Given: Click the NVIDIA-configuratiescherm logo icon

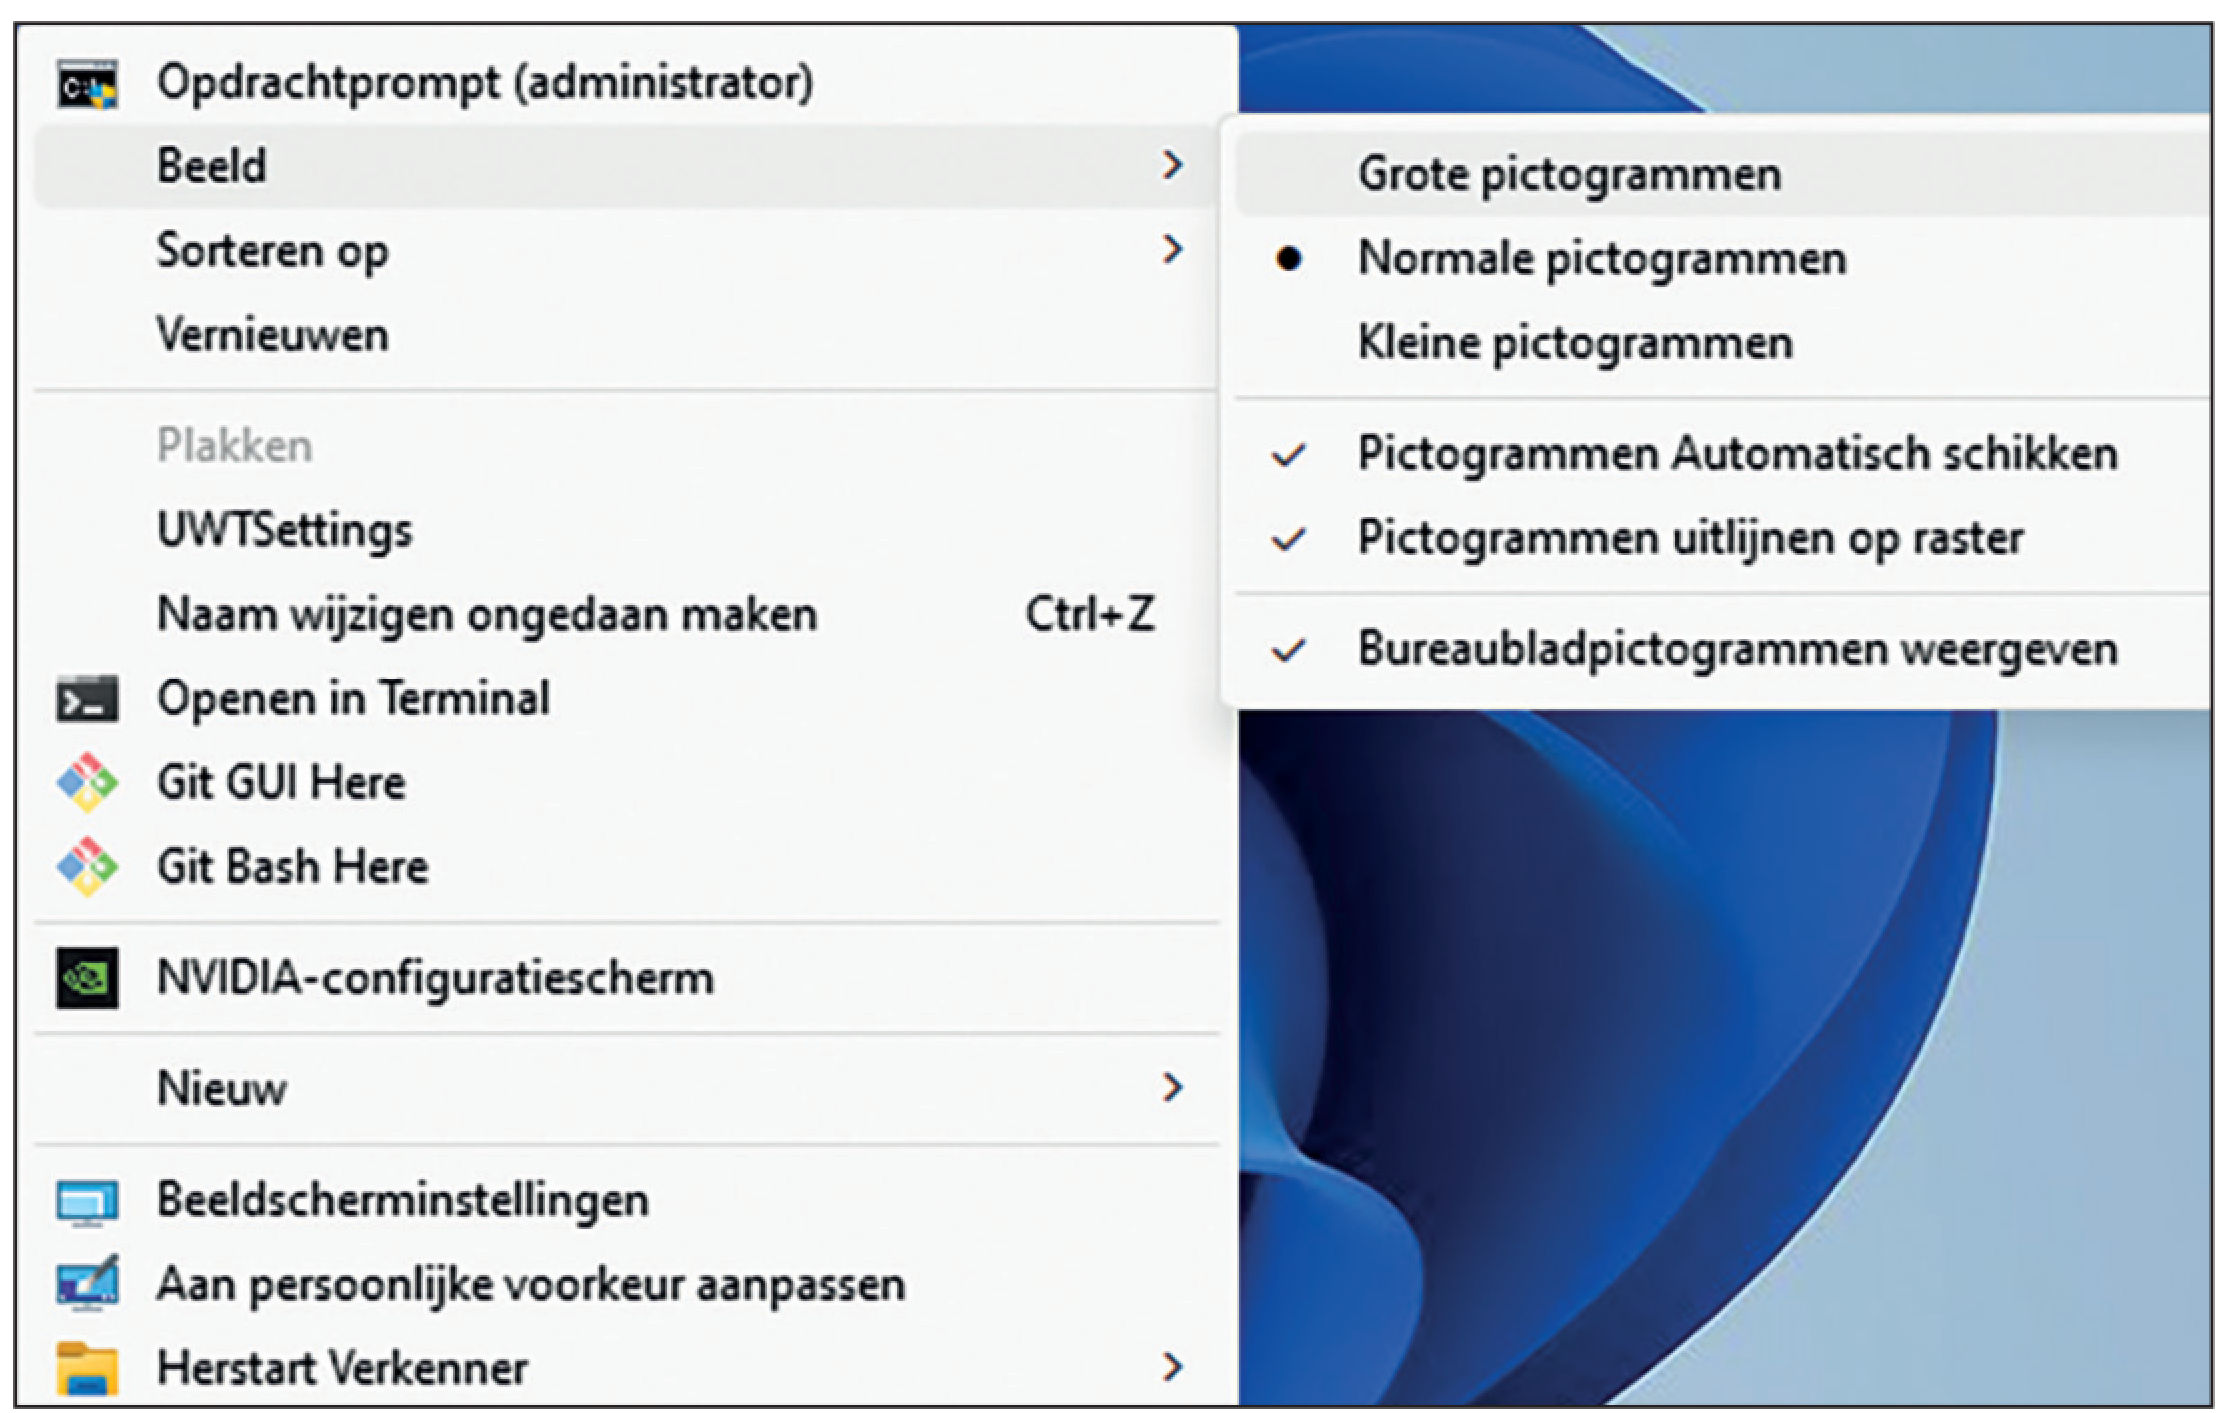Looking at the screenshot, I should [87, 978].
